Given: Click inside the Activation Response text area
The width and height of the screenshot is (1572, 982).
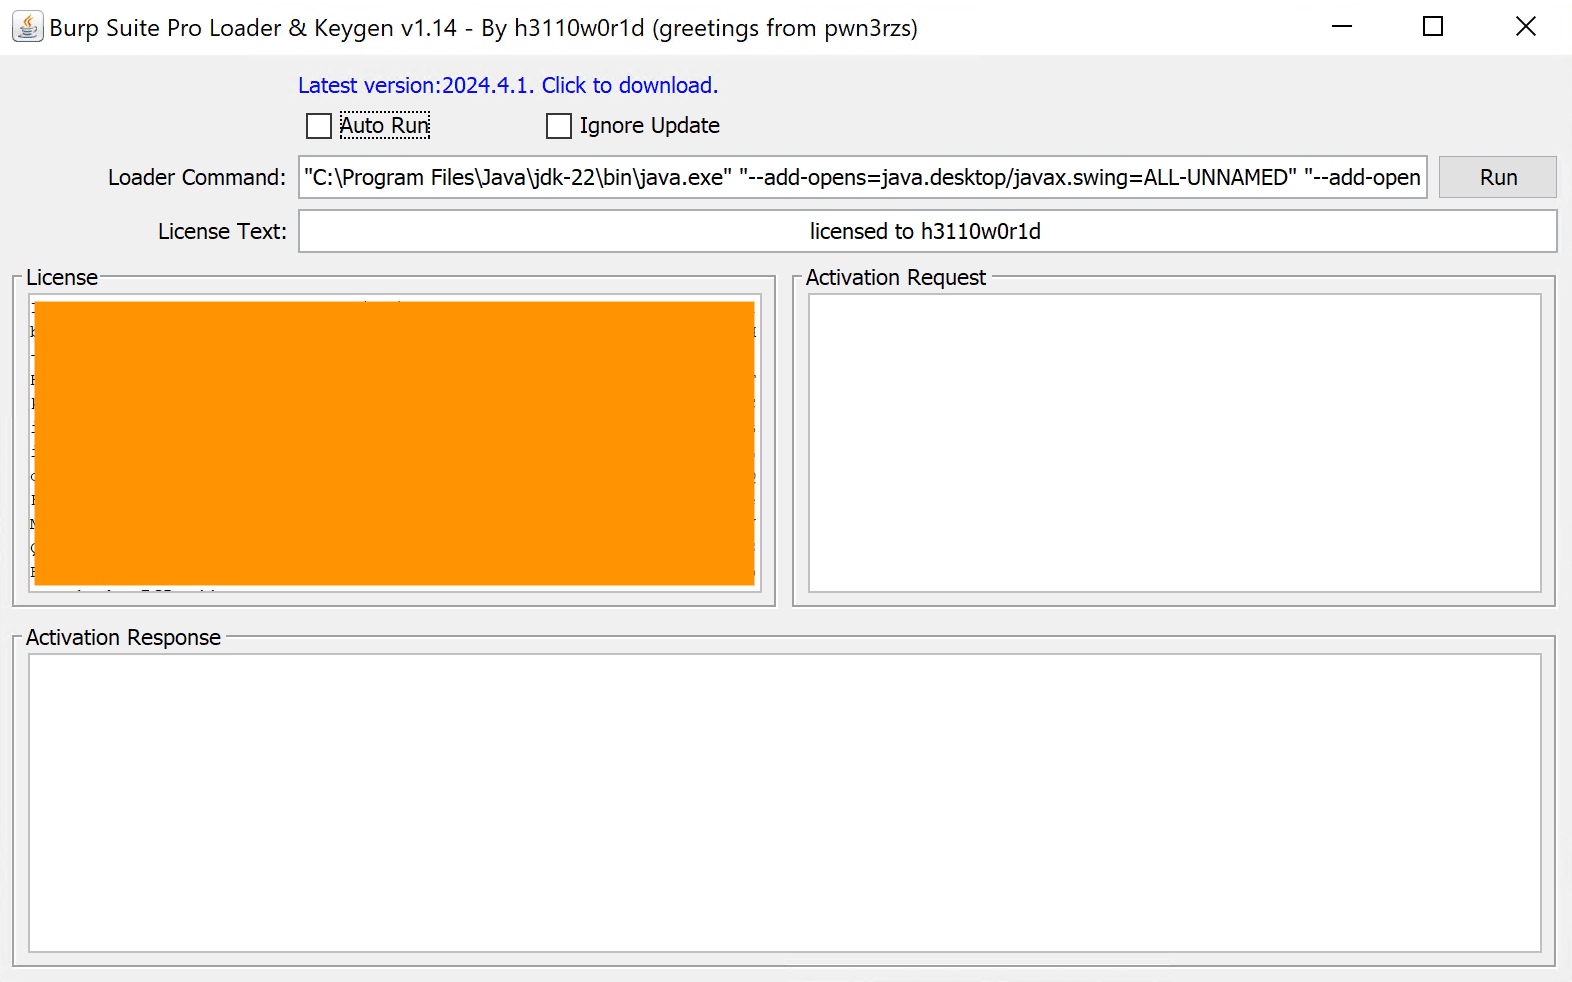Looking at the screenshot, I should pyautogui.click(x=785, y=803).
